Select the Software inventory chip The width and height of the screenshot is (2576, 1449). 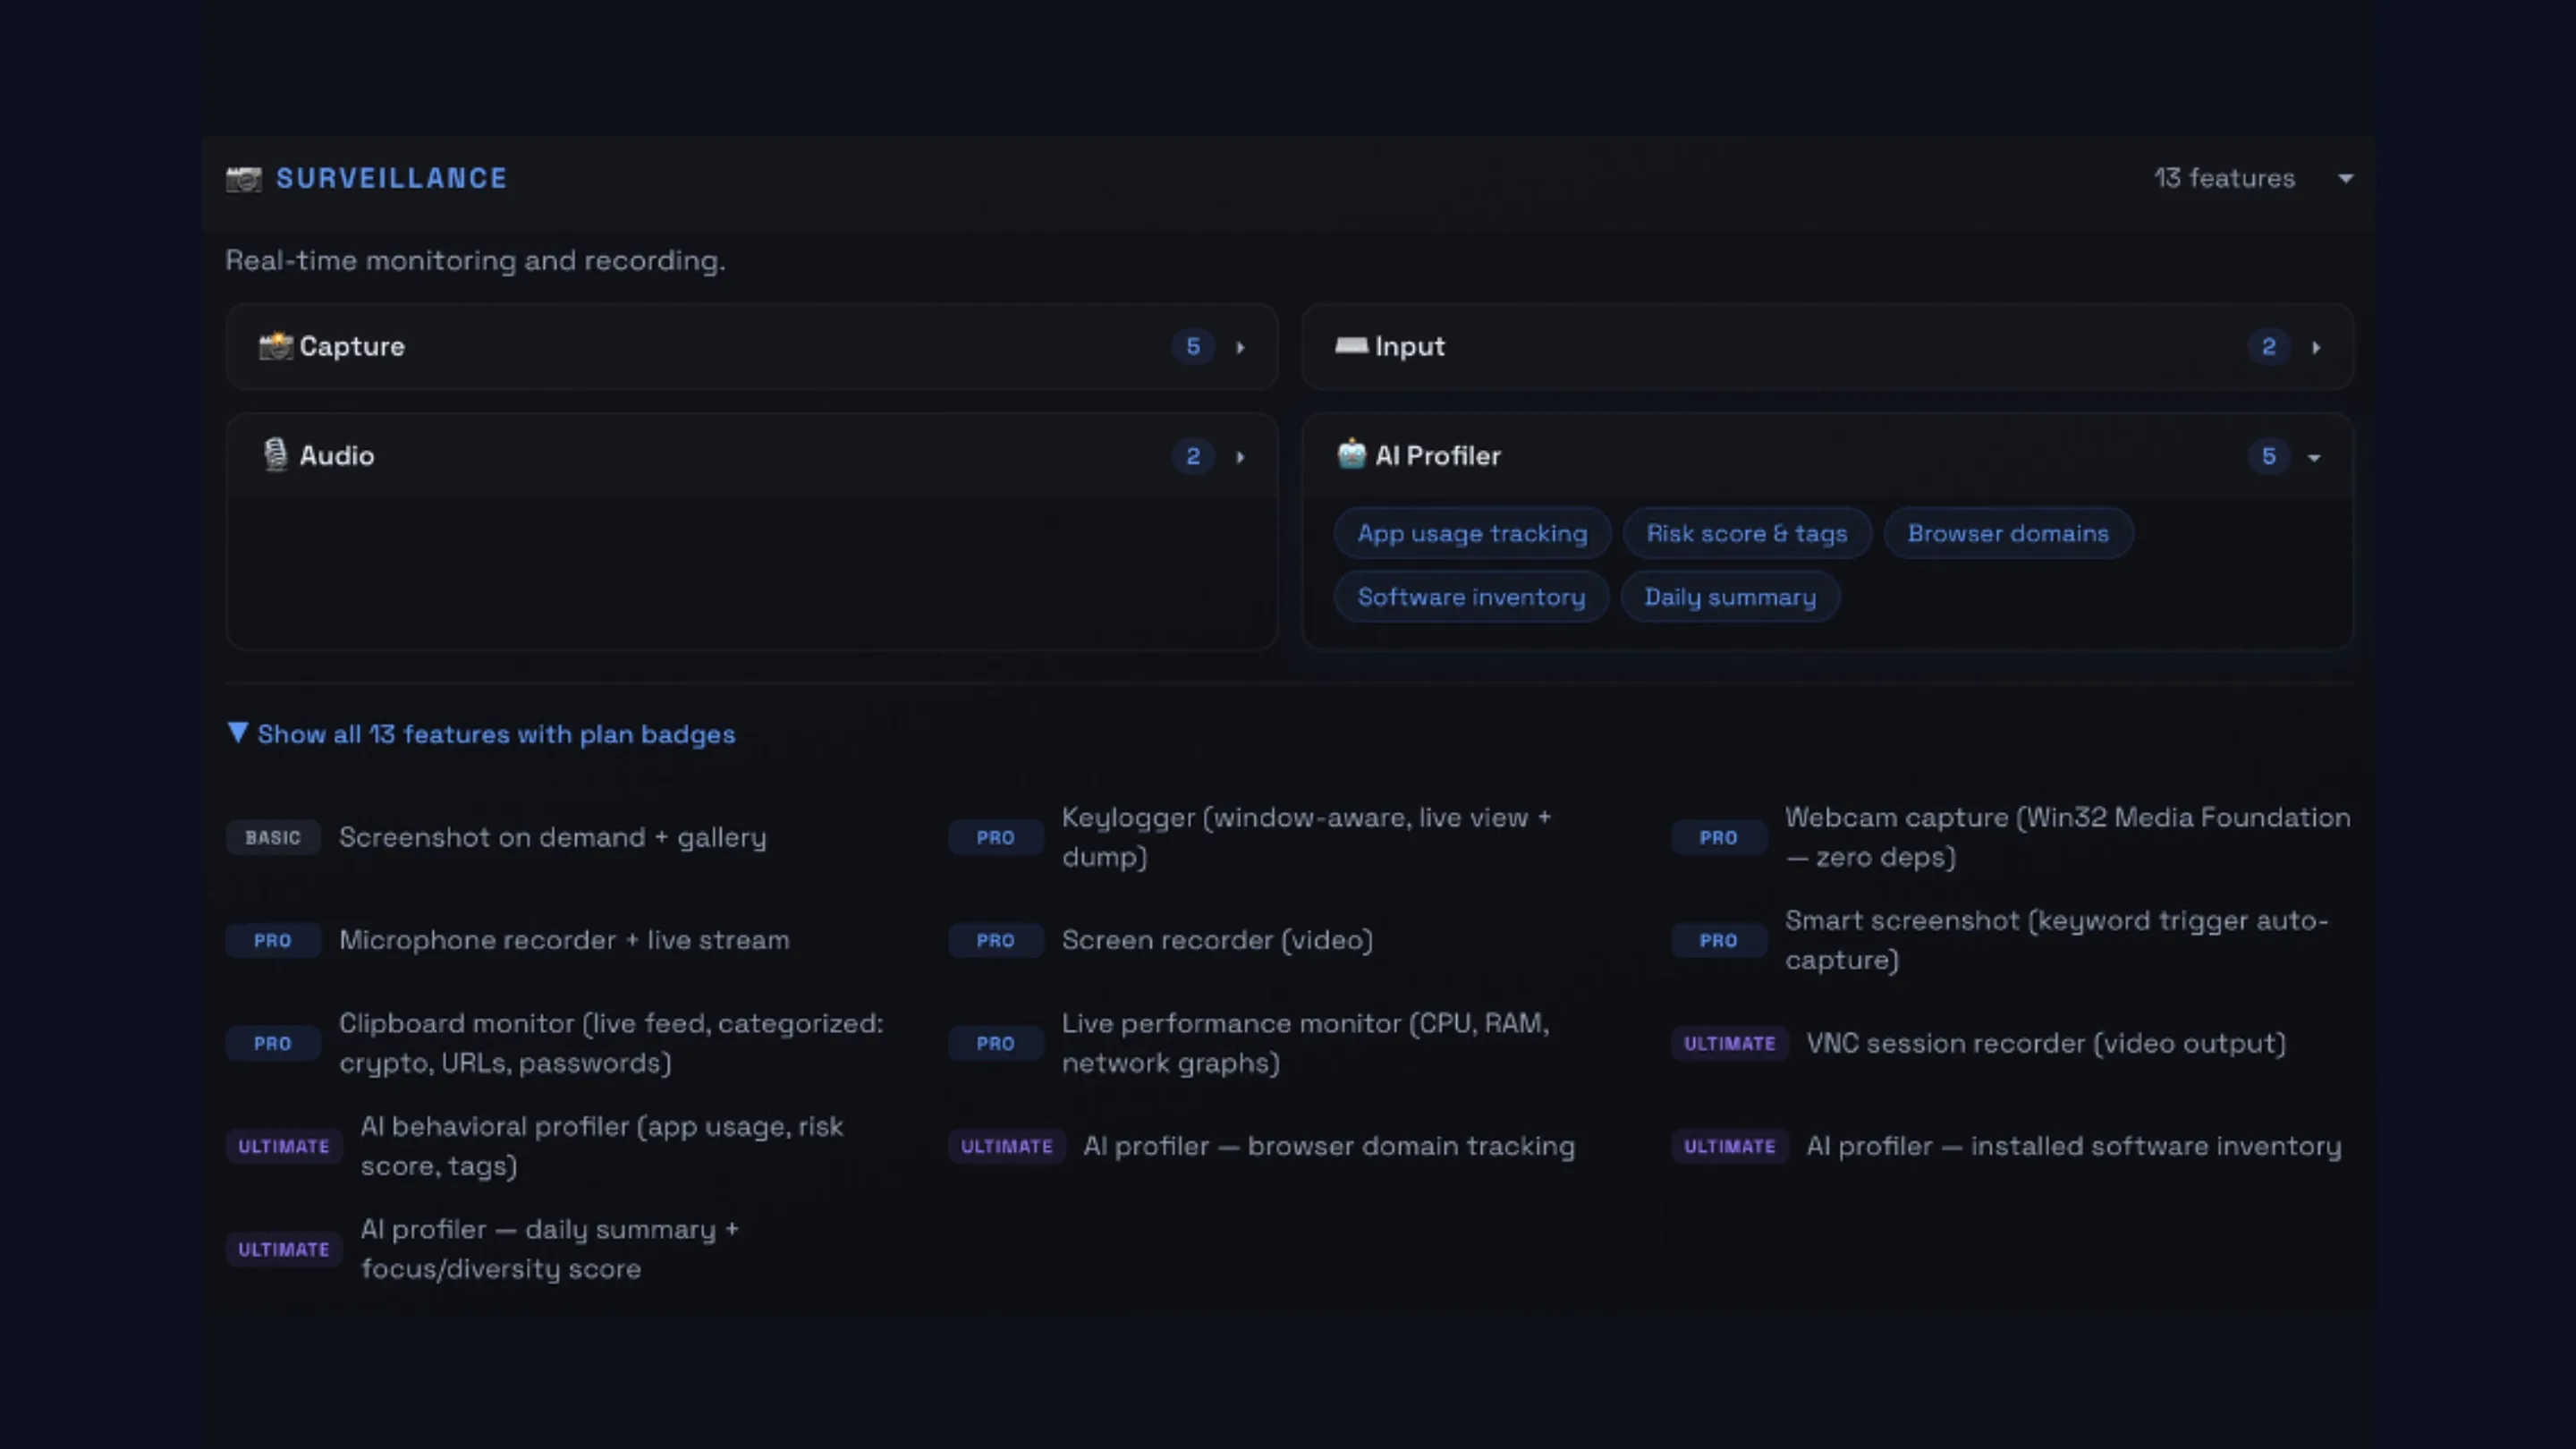tap(1471, 597)
